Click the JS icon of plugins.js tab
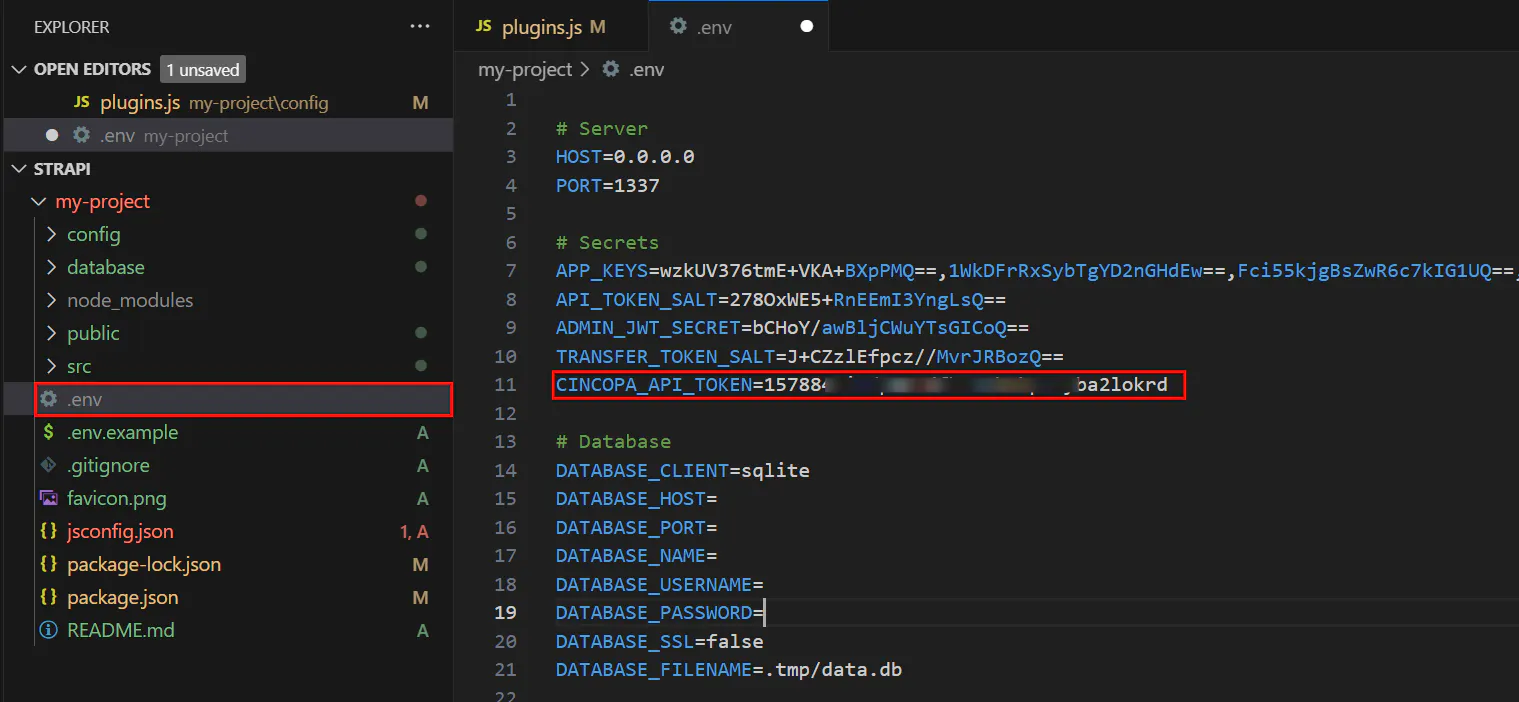This screenshot has width=1519, height=702. pos(483,27)
